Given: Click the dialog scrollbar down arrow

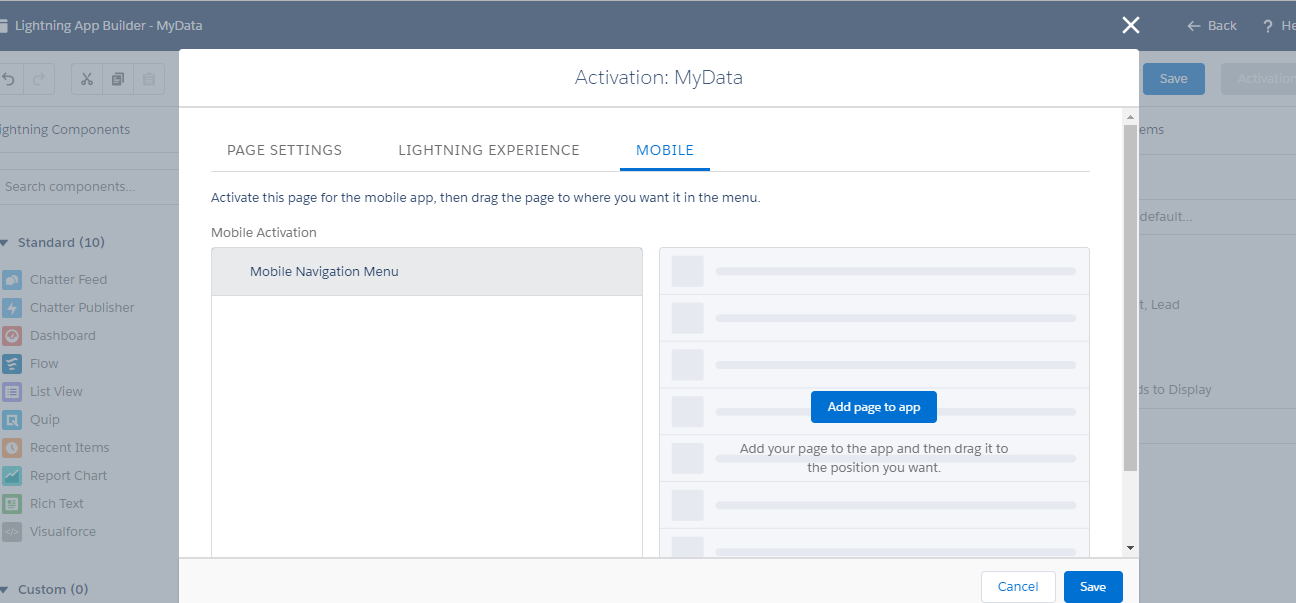Looking at the screenshot, I should [1130, 548].
